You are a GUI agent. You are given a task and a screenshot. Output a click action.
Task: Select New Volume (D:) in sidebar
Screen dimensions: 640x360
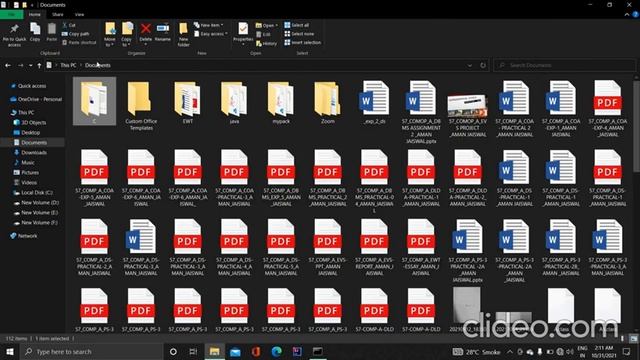coord(40,202)
